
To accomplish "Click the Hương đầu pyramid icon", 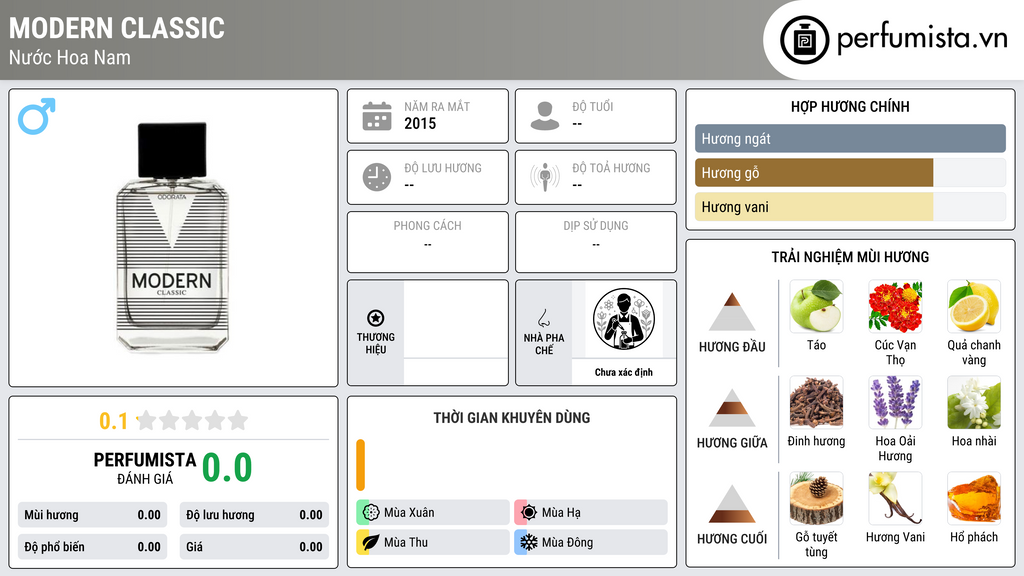I will (732, 312).
